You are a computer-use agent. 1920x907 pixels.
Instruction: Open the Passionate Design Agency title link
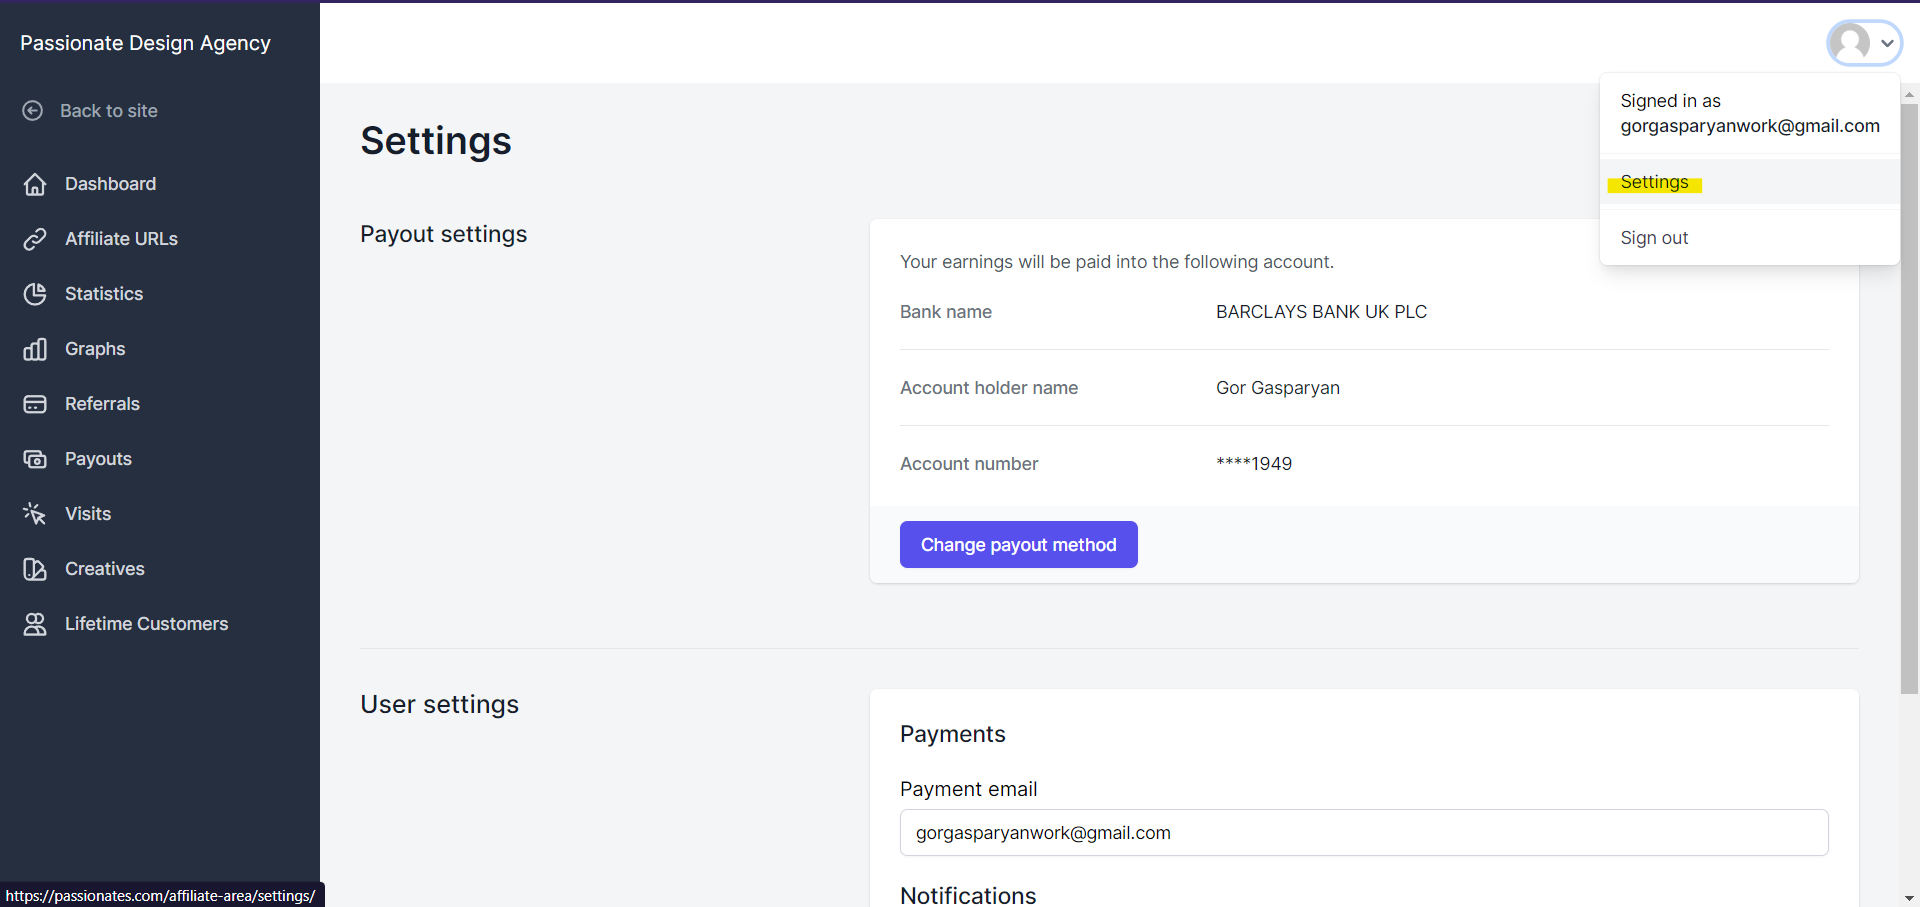145,43
